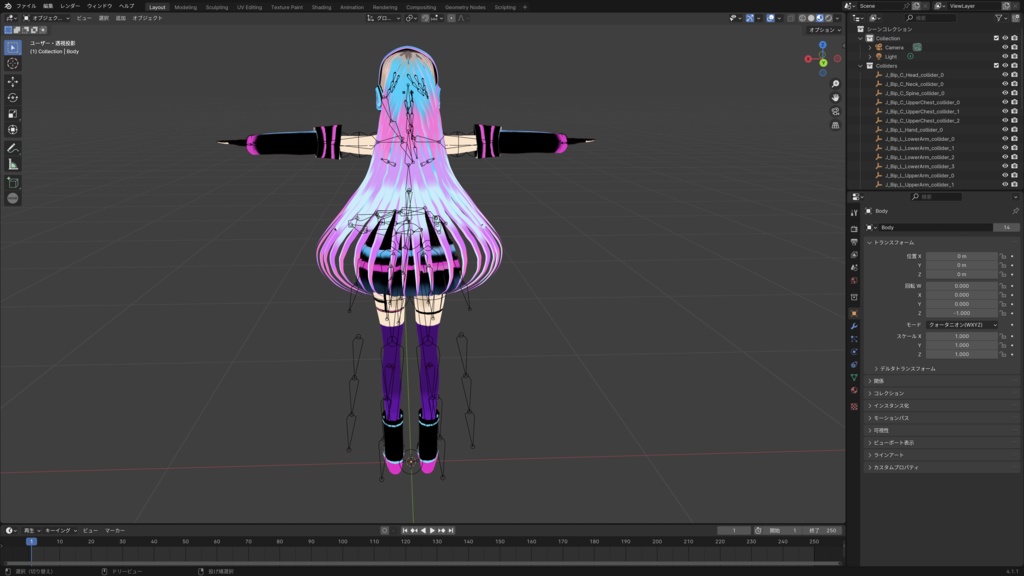Pick the Measure tool
This screenshot has width=1024, height=576.
pos(12,164)
